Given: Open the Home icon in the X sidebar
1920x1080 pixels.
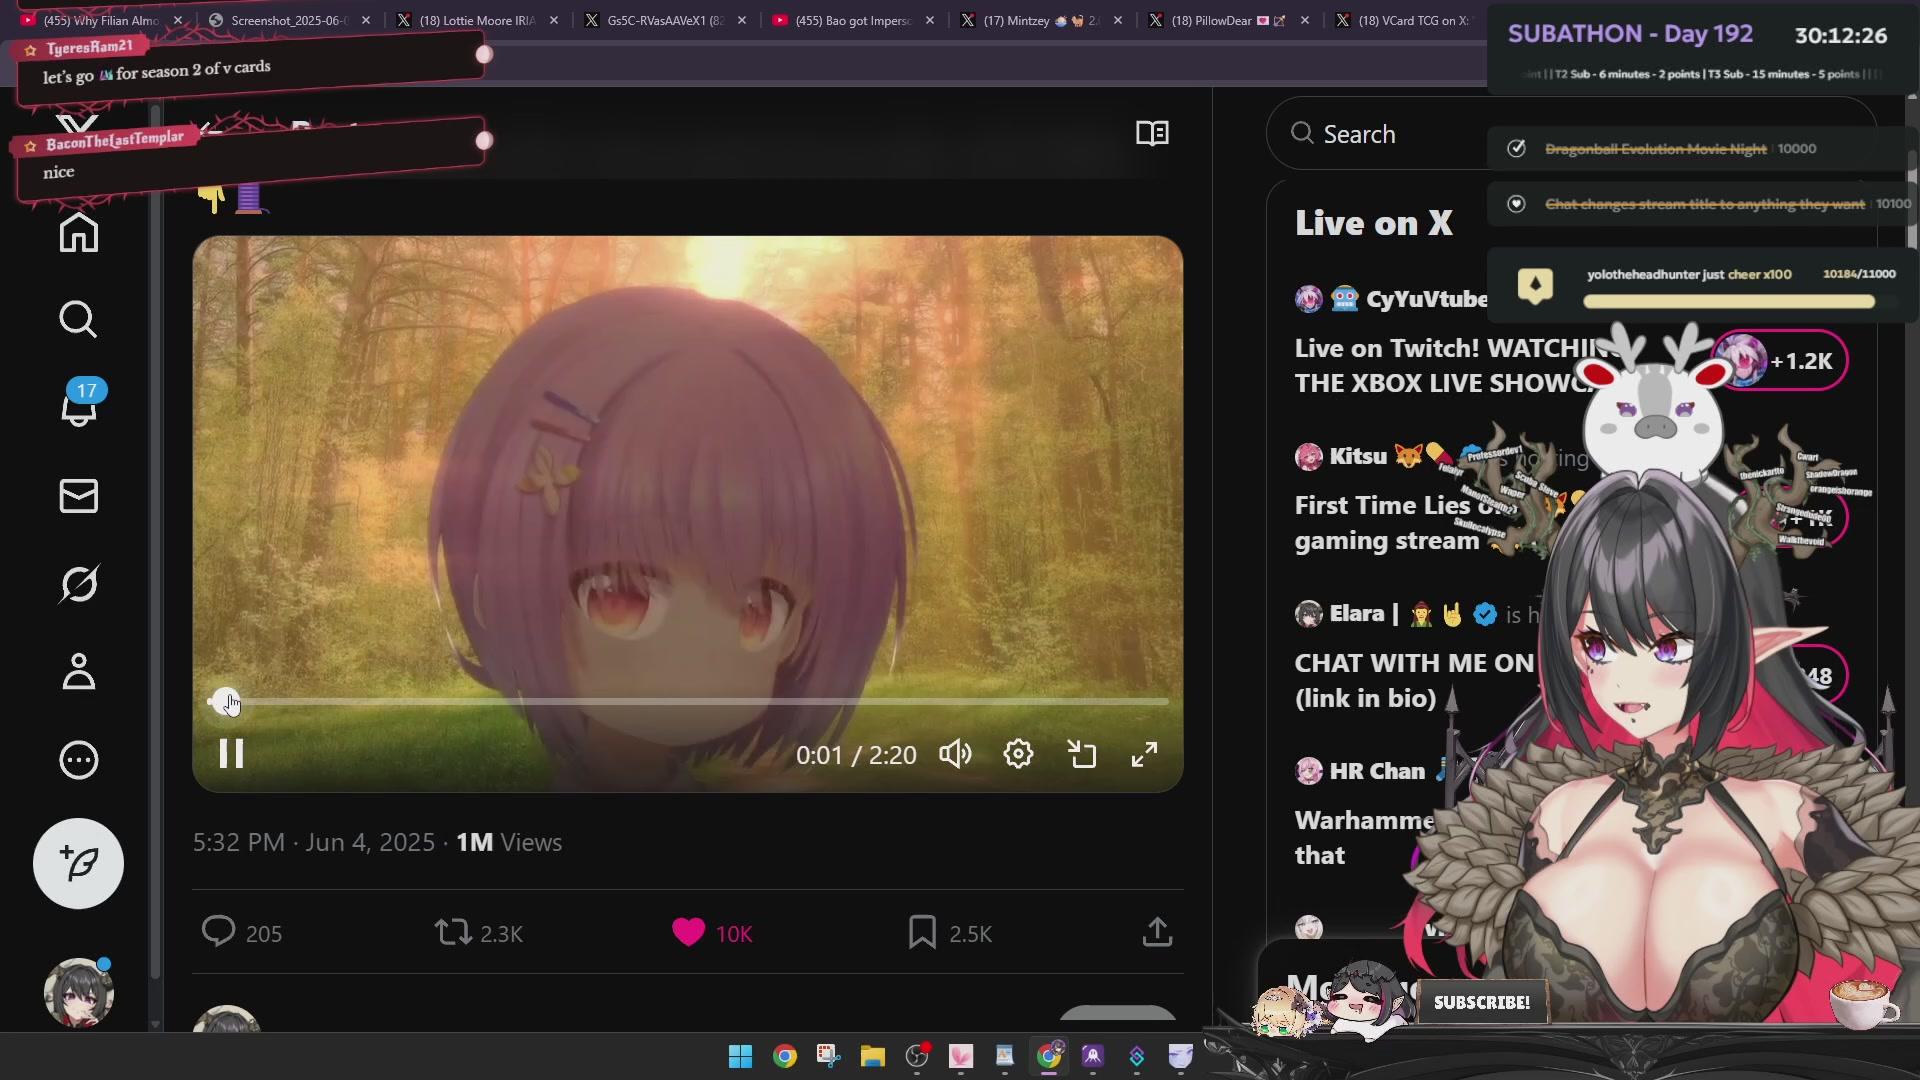Looking at the screenshot, I should coord(79,232).
